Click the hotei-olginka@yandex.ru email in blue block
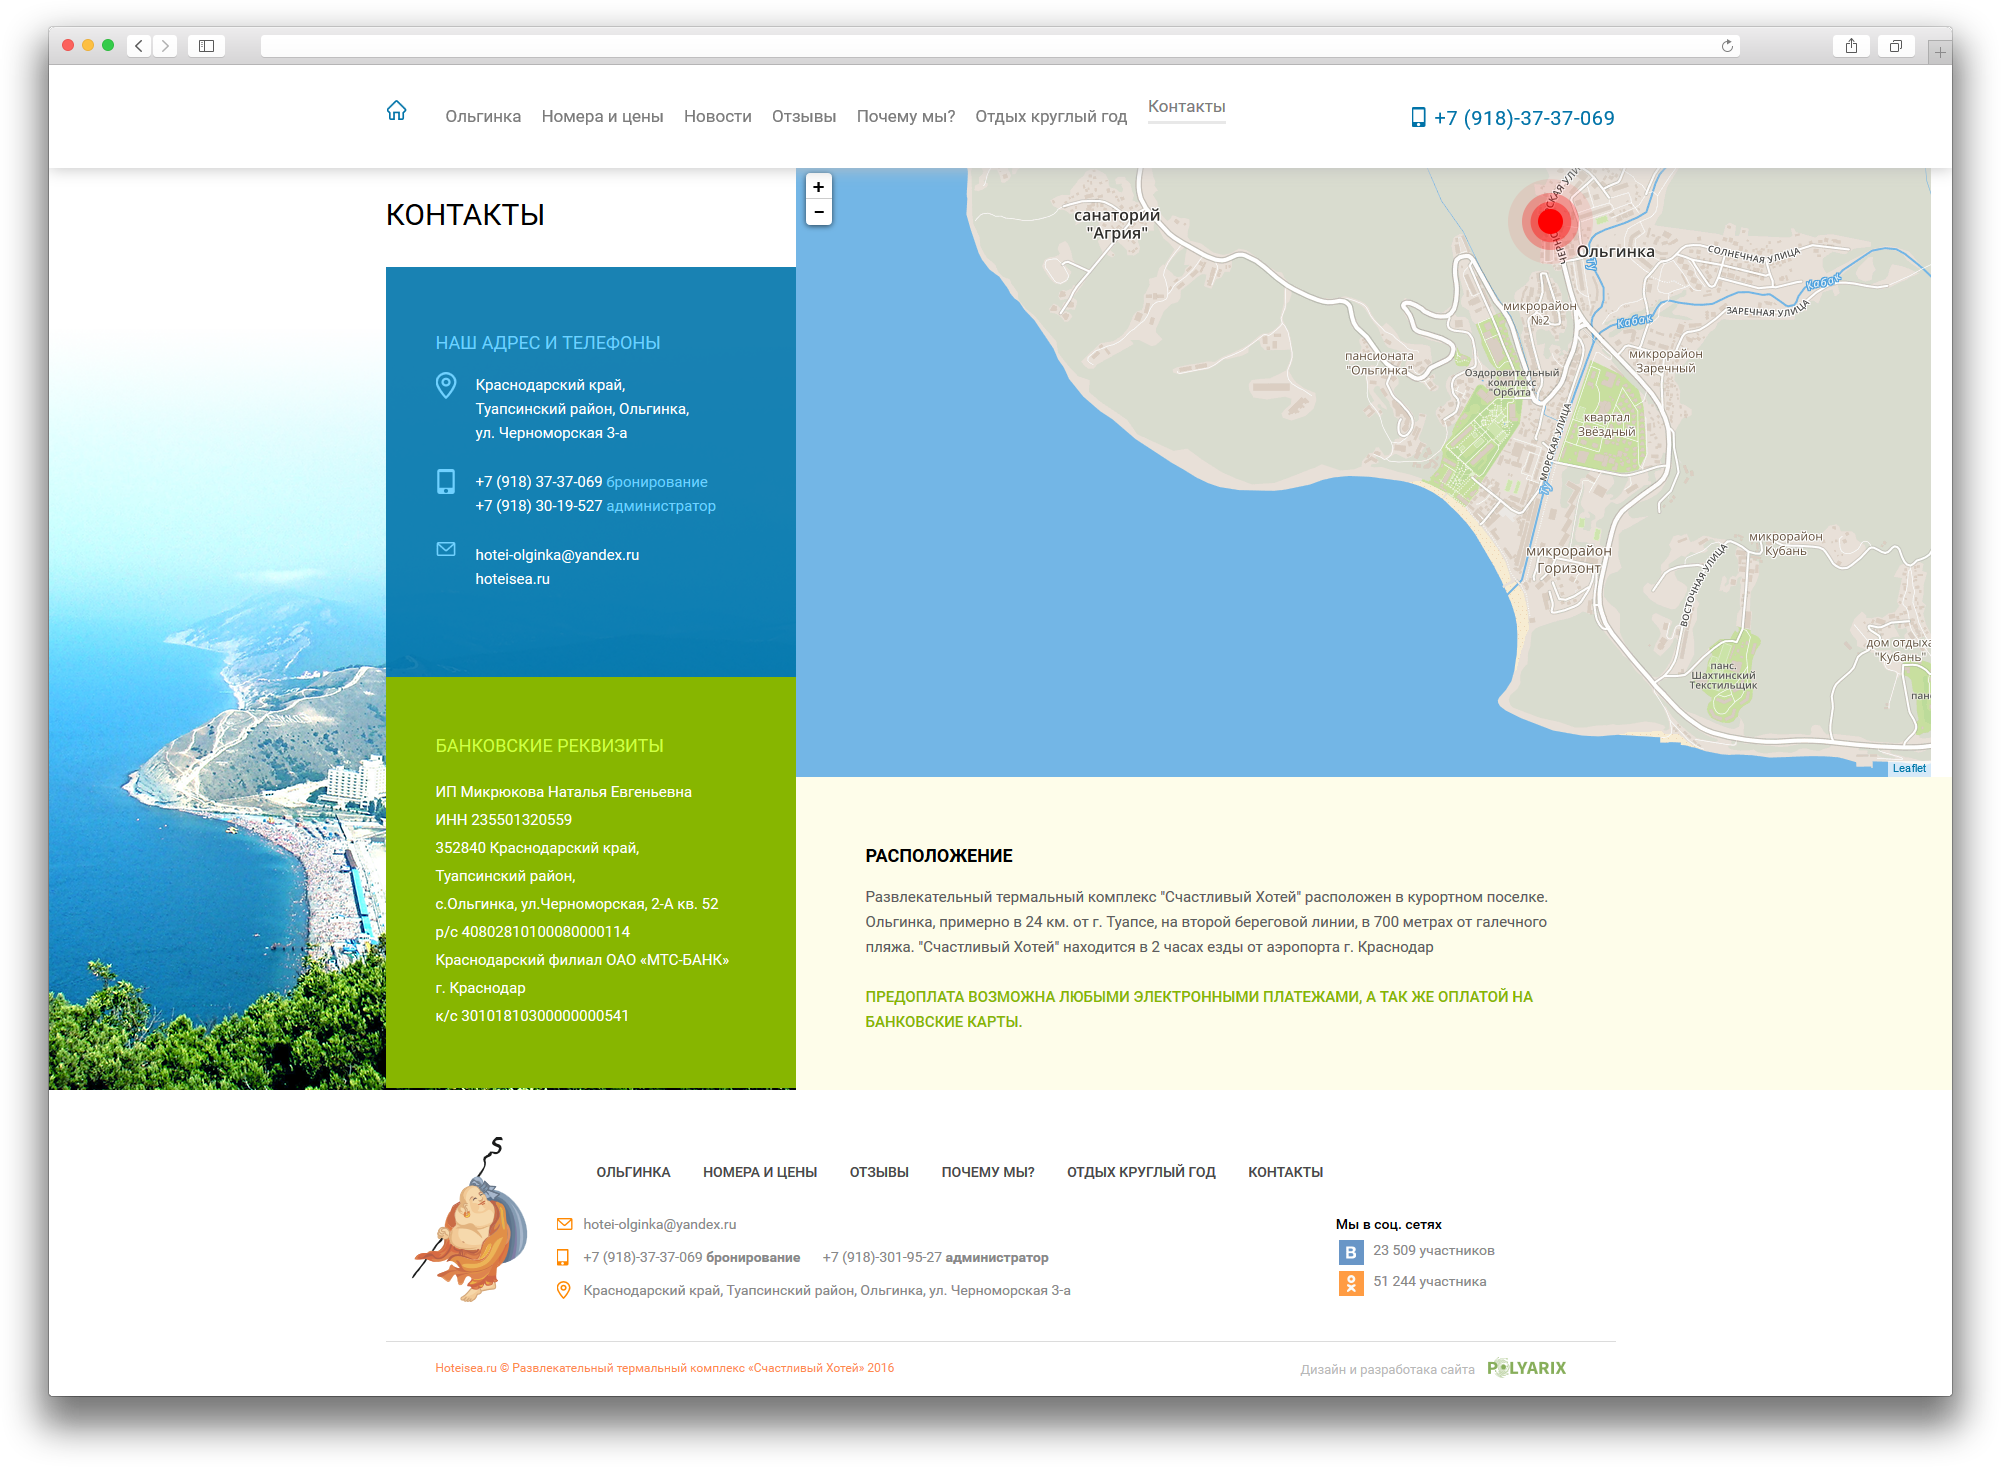The image size is (2001, 1467). click(x=557, y=555)
